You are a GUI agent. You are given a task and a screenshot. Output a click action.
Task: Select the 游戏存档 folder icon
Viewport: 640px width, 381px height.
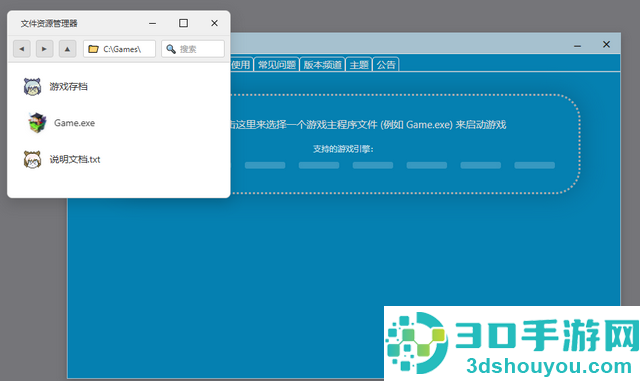[x=32, y=87]
